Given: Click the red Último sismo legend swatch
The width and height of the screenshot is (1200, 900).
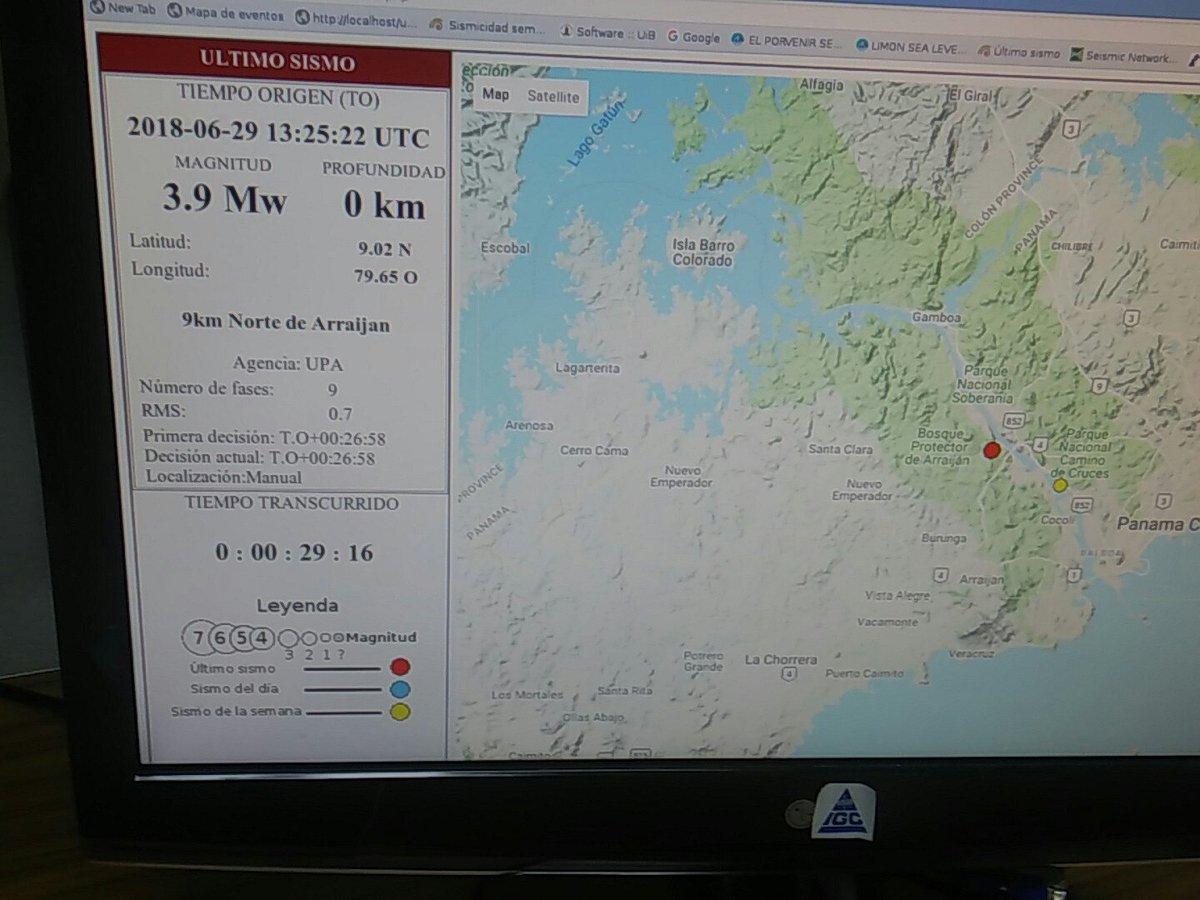Looking at the screenshot, I should tap(400, 667).
